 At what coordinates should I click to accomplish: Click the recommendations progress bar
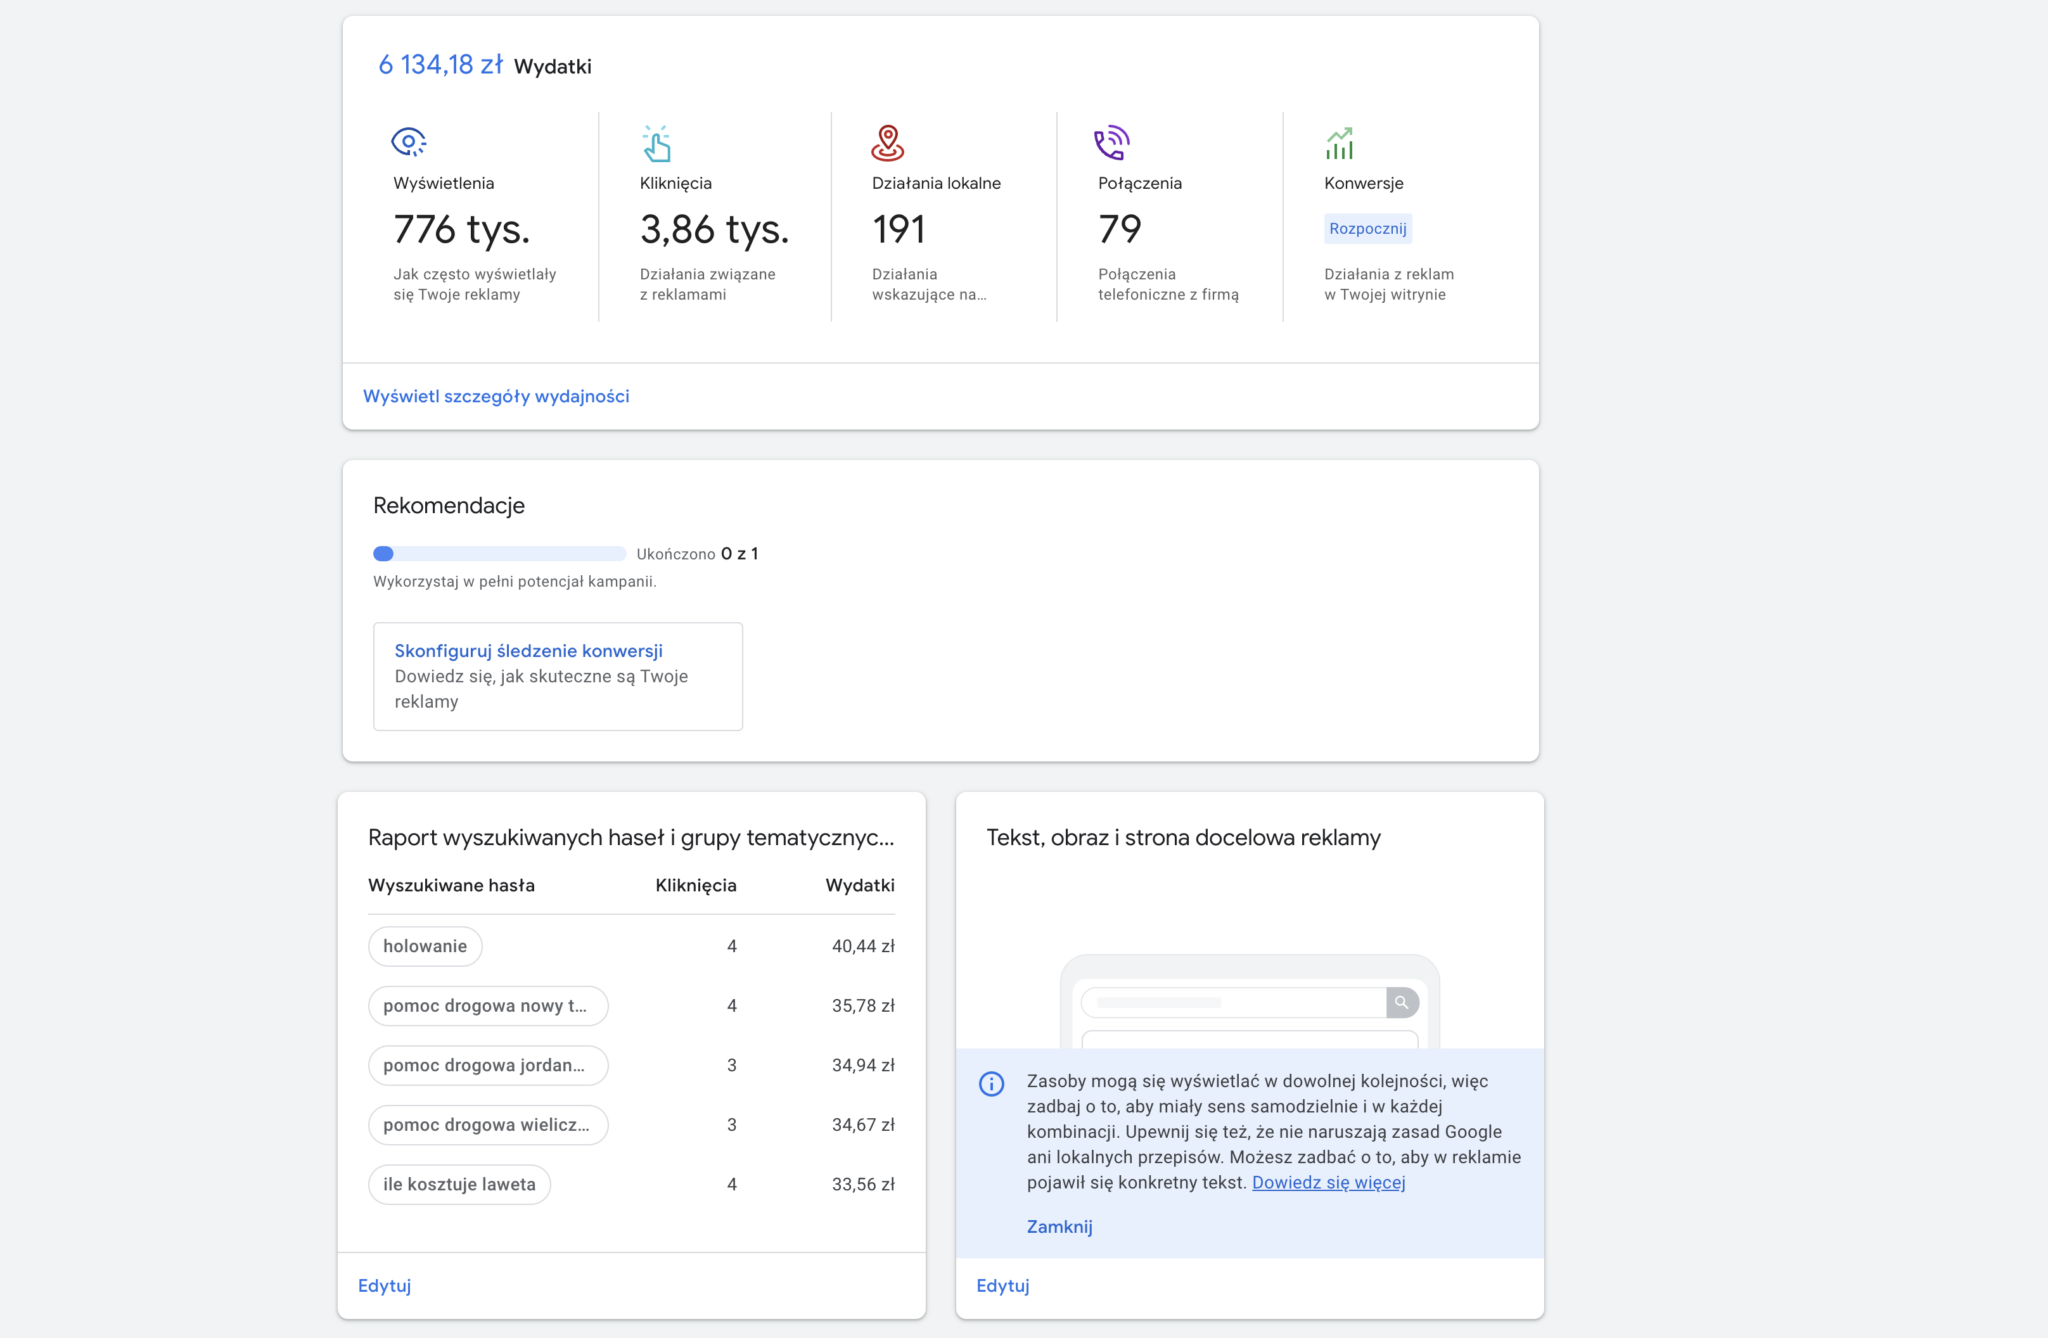point(499,554)
